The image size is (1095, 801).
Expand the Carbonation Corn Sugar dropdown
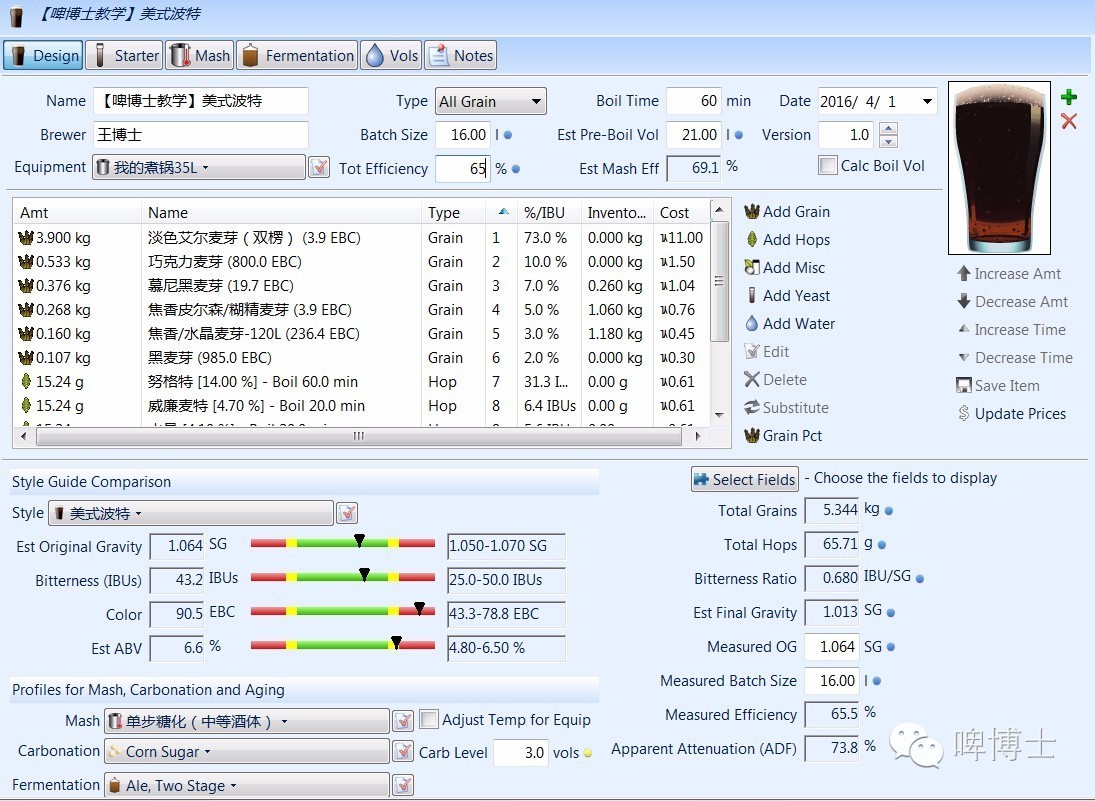click(x=247, y=751)
